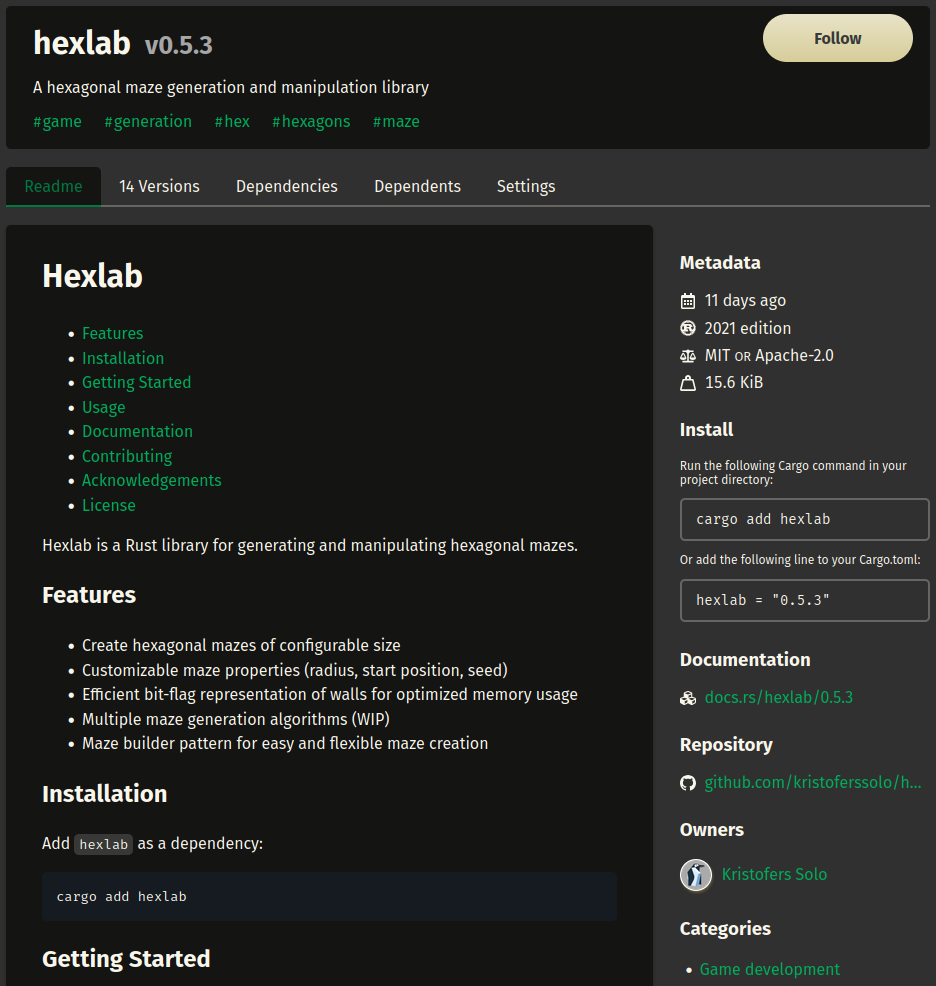Screen dimensions: 936x986
Task: Click the calendar icon beside 11 days ago
Action: click(688, 301)
